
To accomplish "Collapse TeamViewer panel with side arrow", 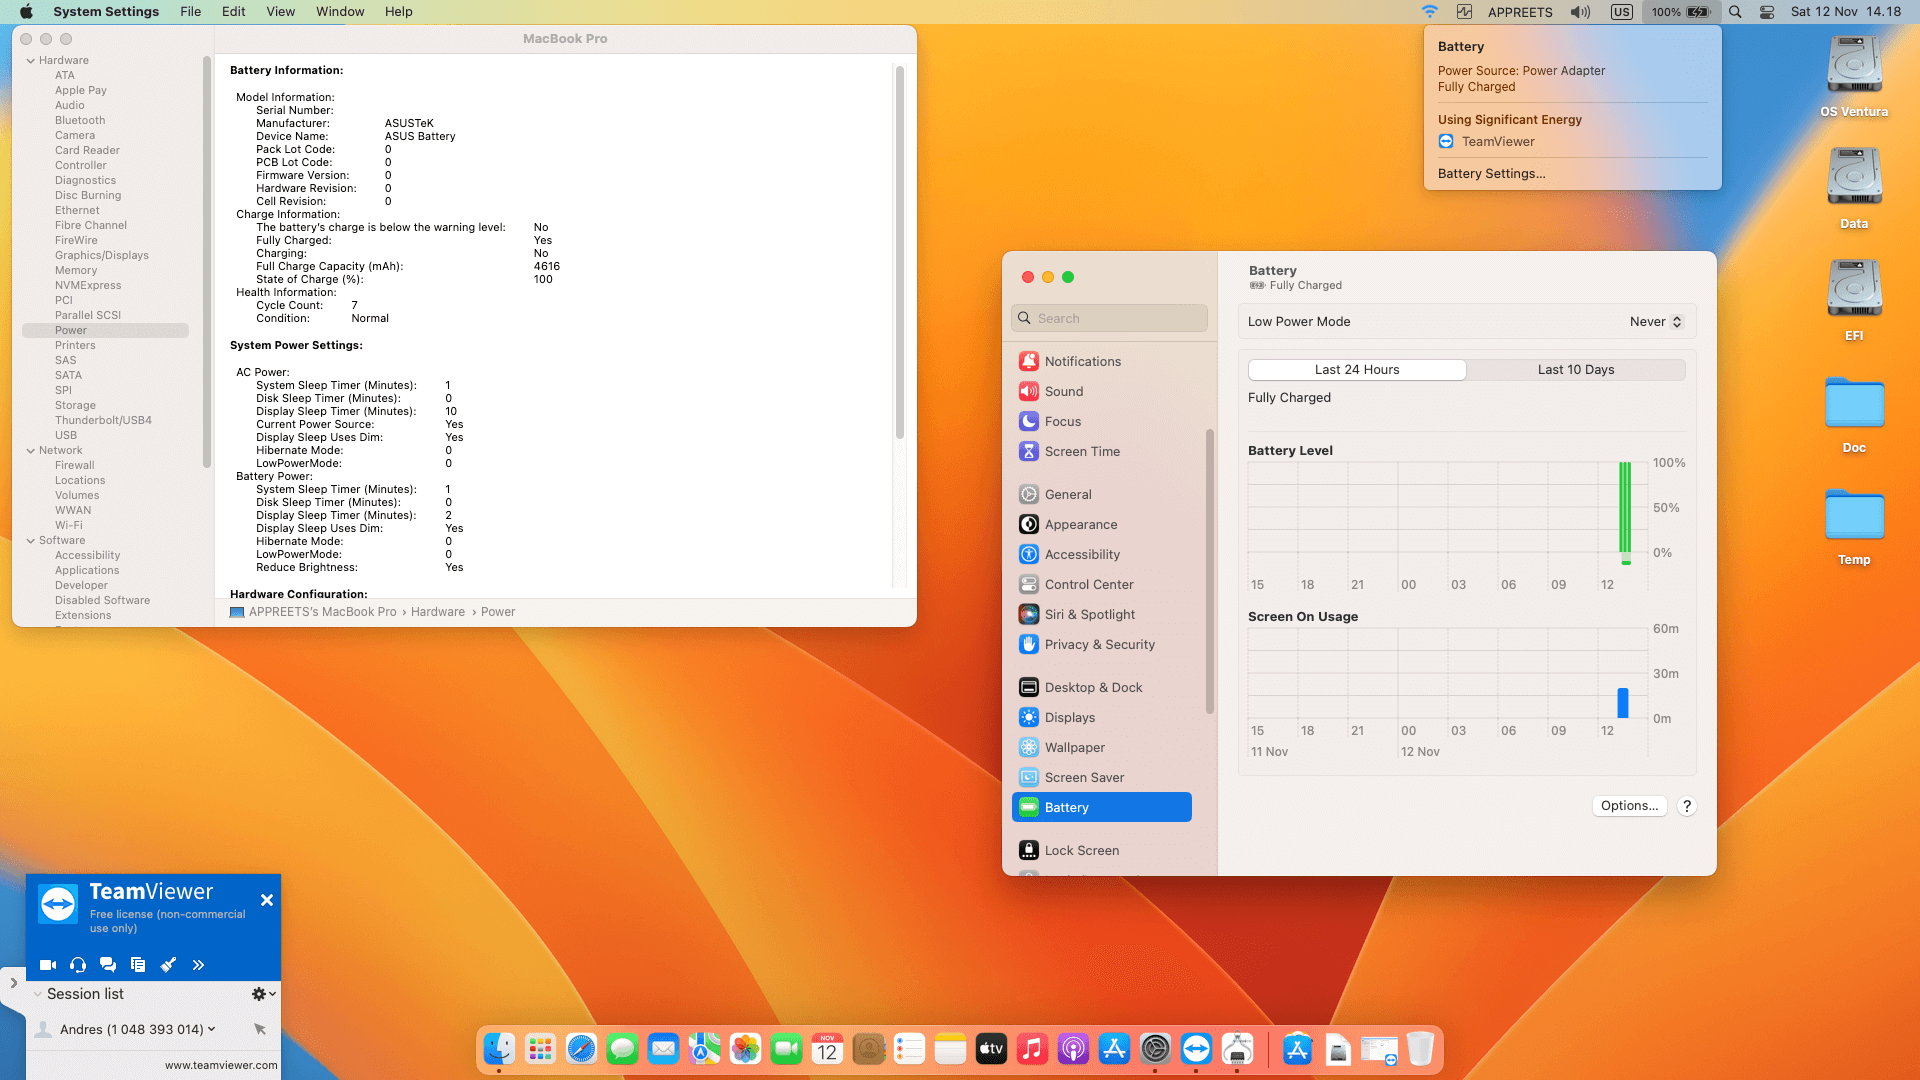I will (x=13, y=983).
